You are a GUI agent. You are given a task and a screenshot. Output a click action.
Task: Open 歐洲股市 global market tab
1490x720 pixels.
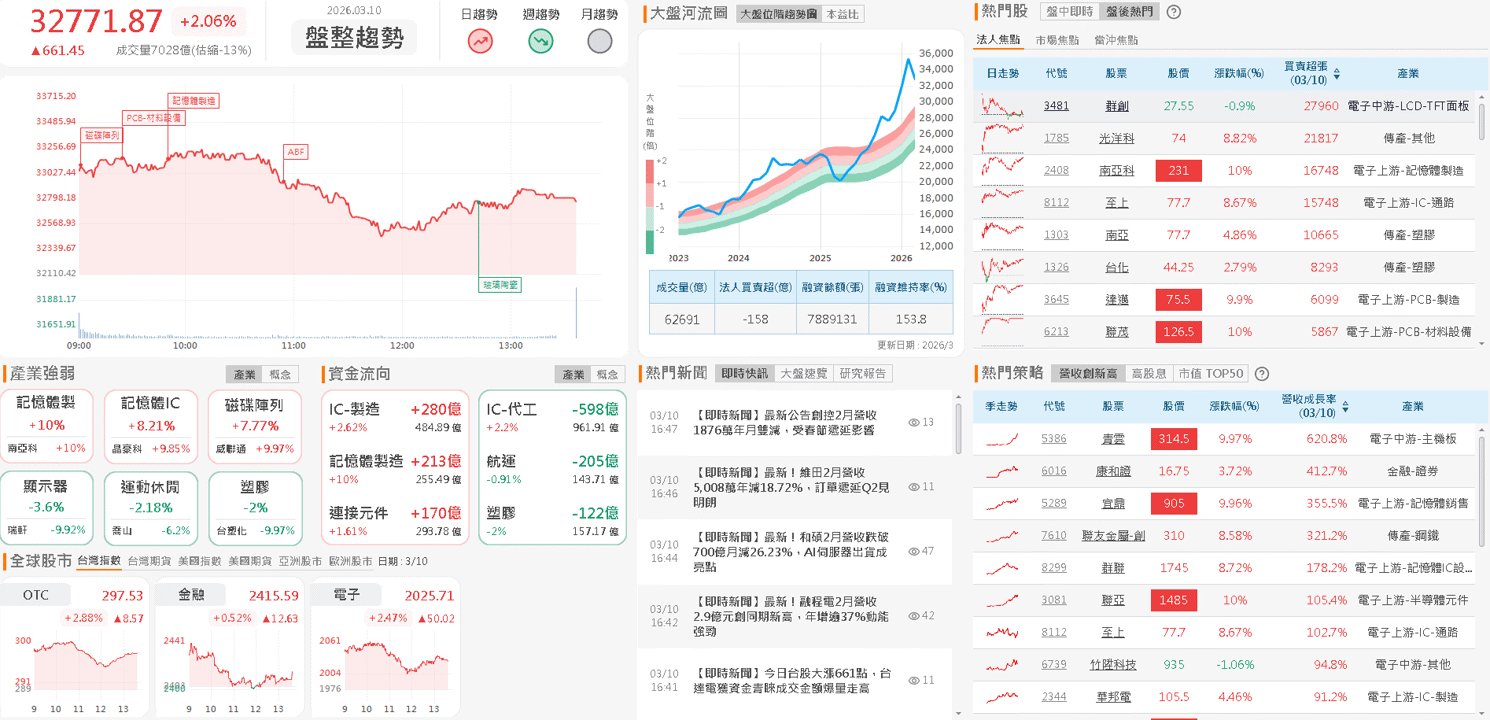pos(350,561)
